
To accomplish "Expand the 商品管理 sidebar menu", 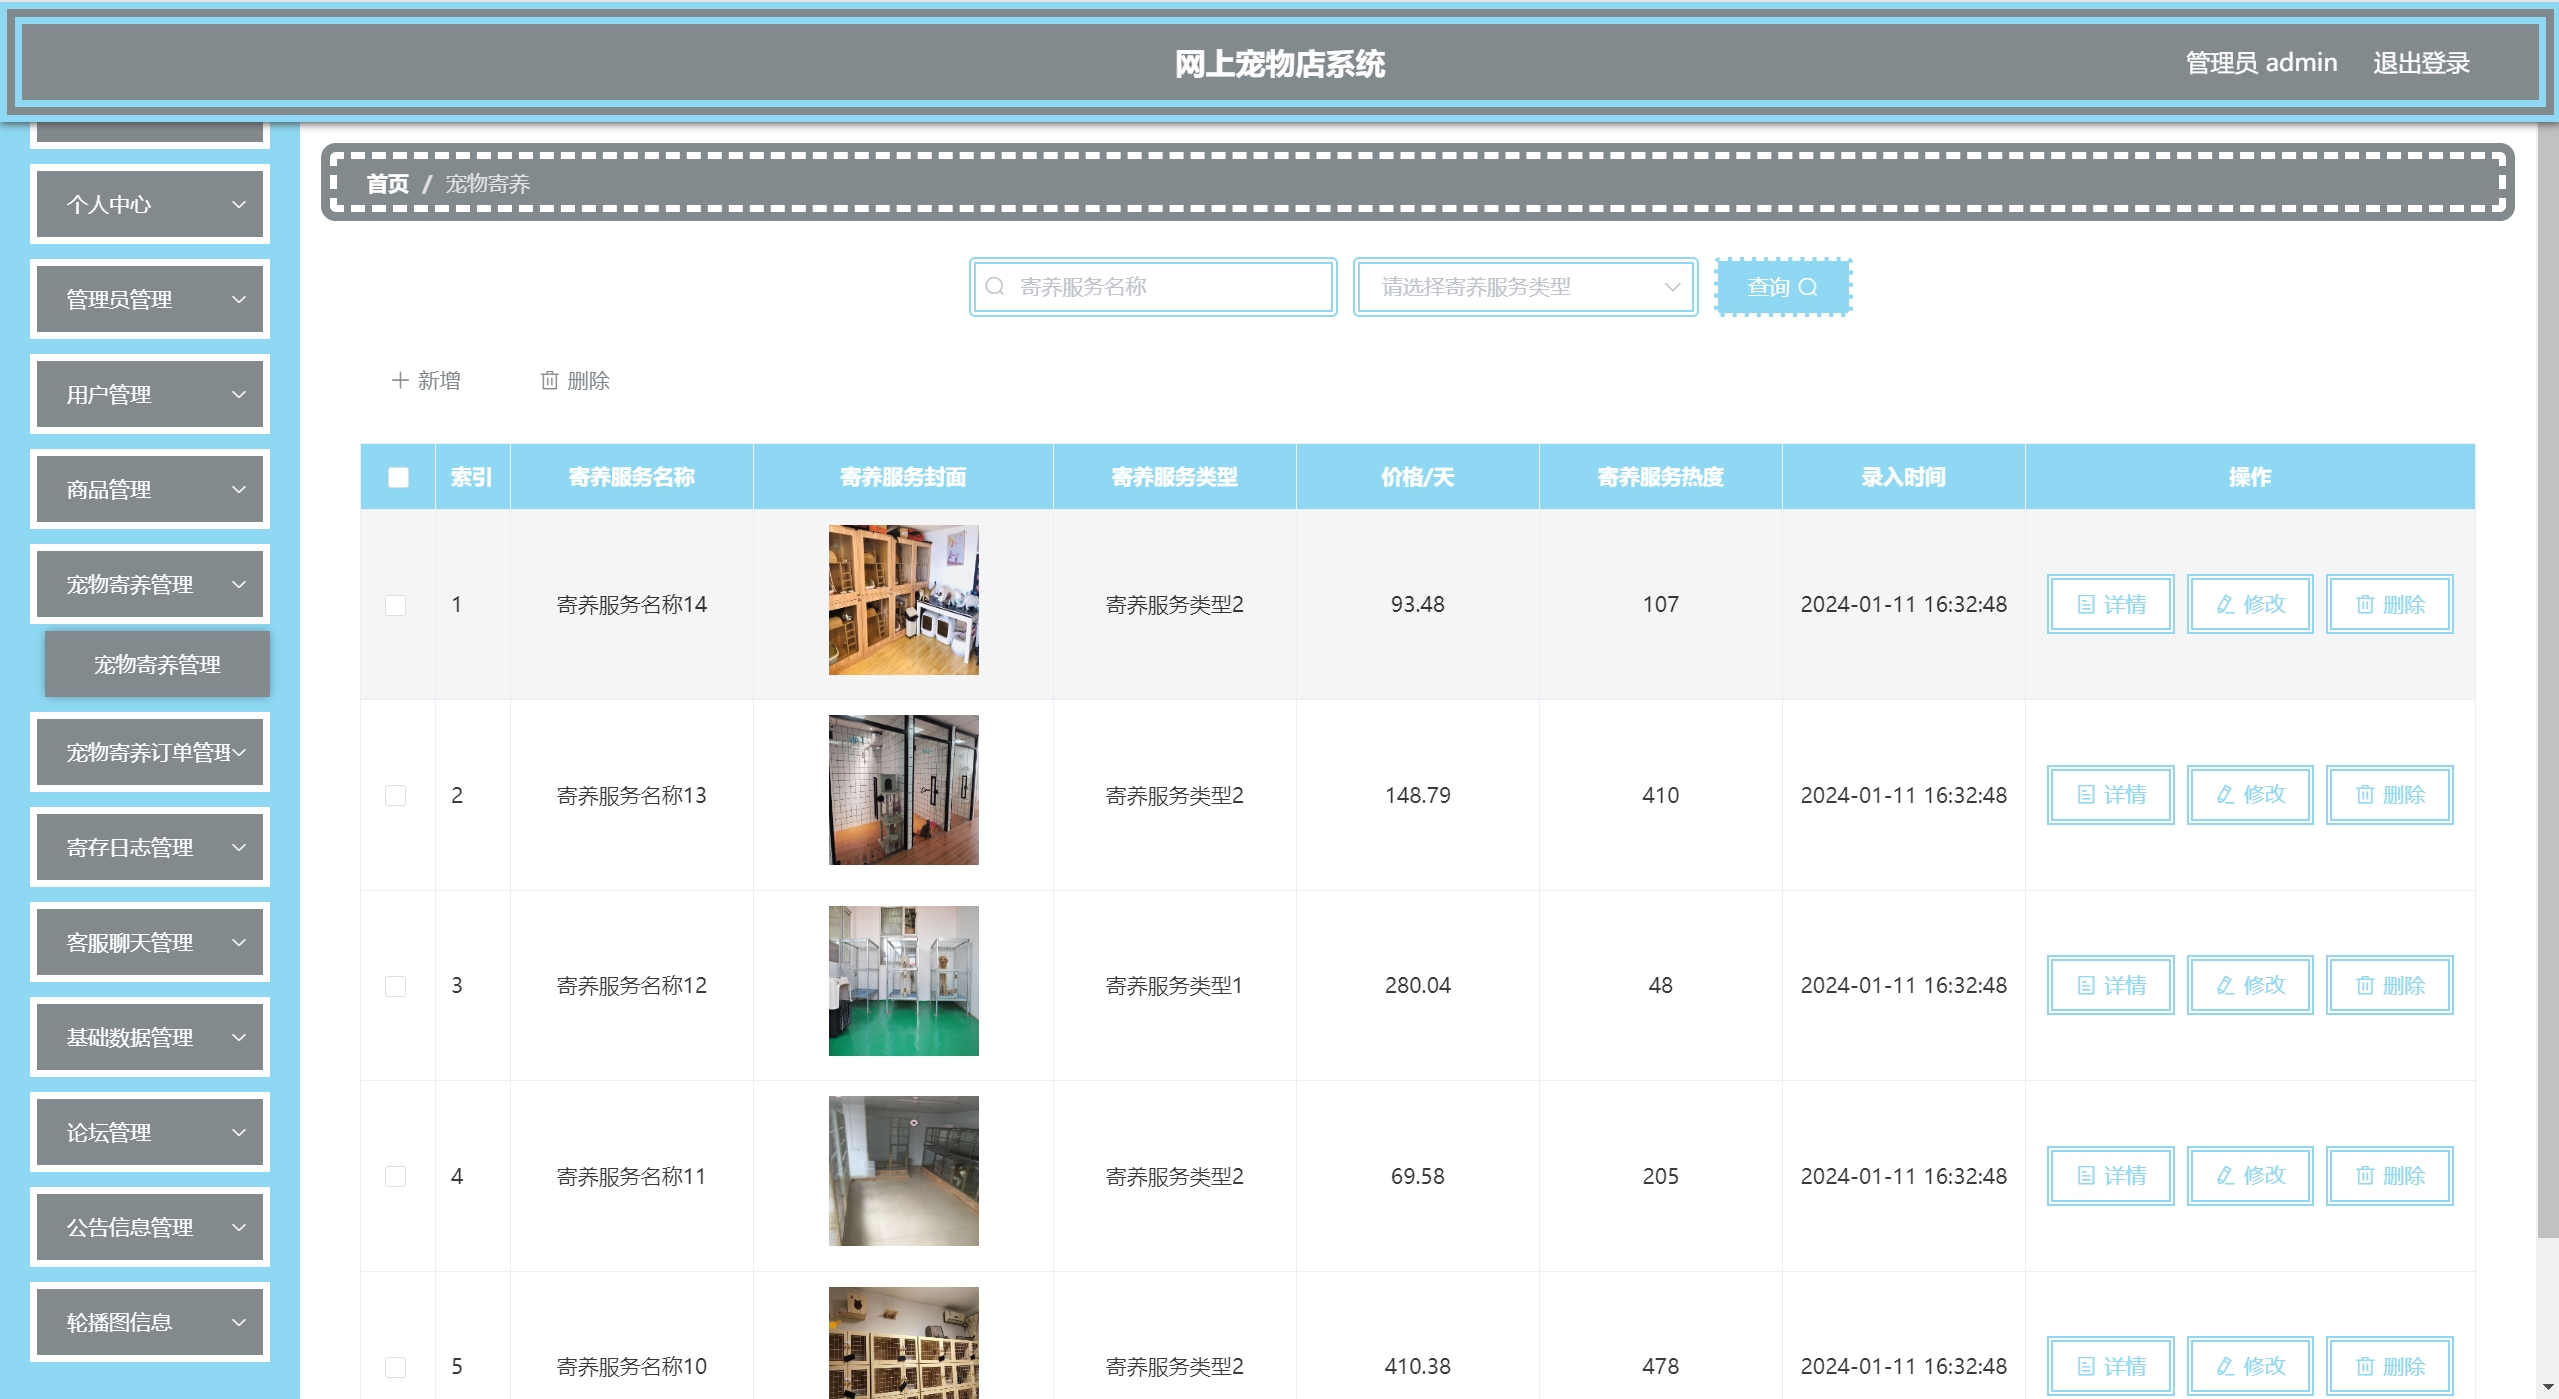I will (150, 490).
